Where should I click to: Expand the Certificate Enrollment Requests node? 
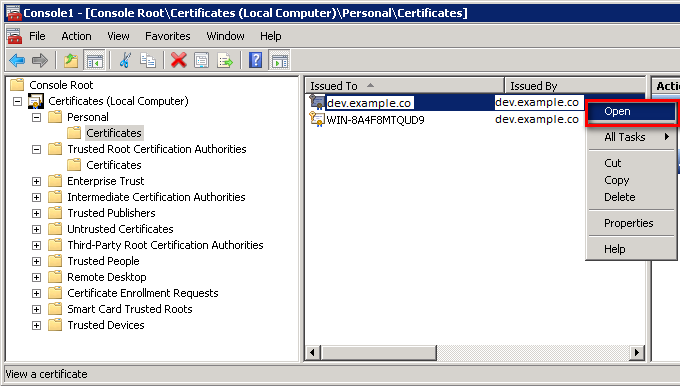36,294
